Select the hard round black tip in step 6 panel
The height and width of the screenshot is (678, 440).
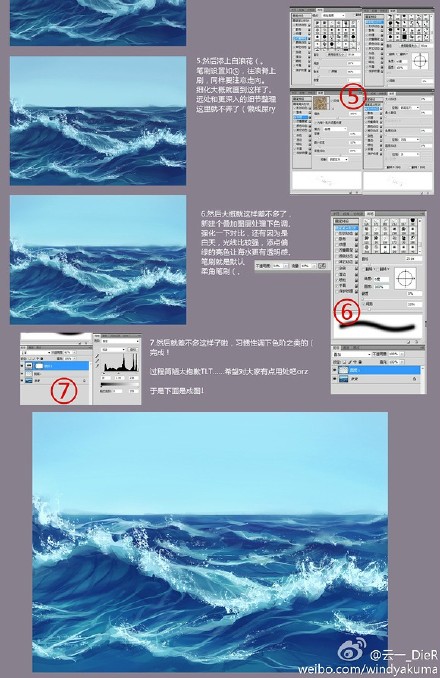[x=412, y=221]
